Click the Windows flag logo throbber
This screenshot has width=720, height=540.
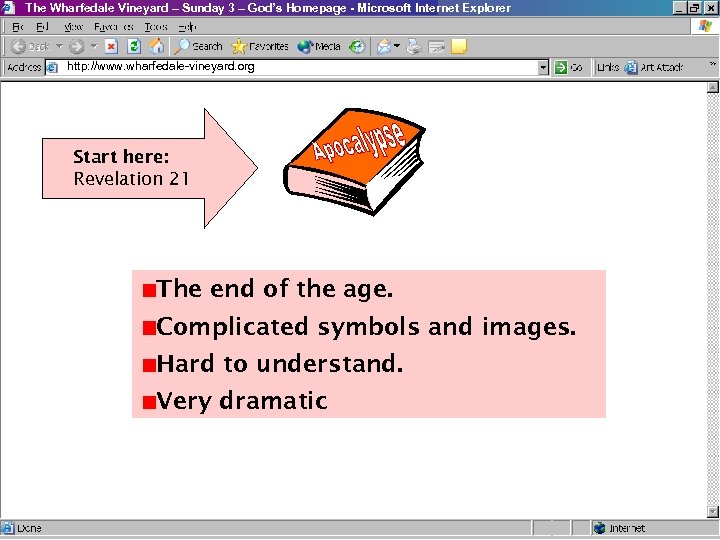point(705,27)
